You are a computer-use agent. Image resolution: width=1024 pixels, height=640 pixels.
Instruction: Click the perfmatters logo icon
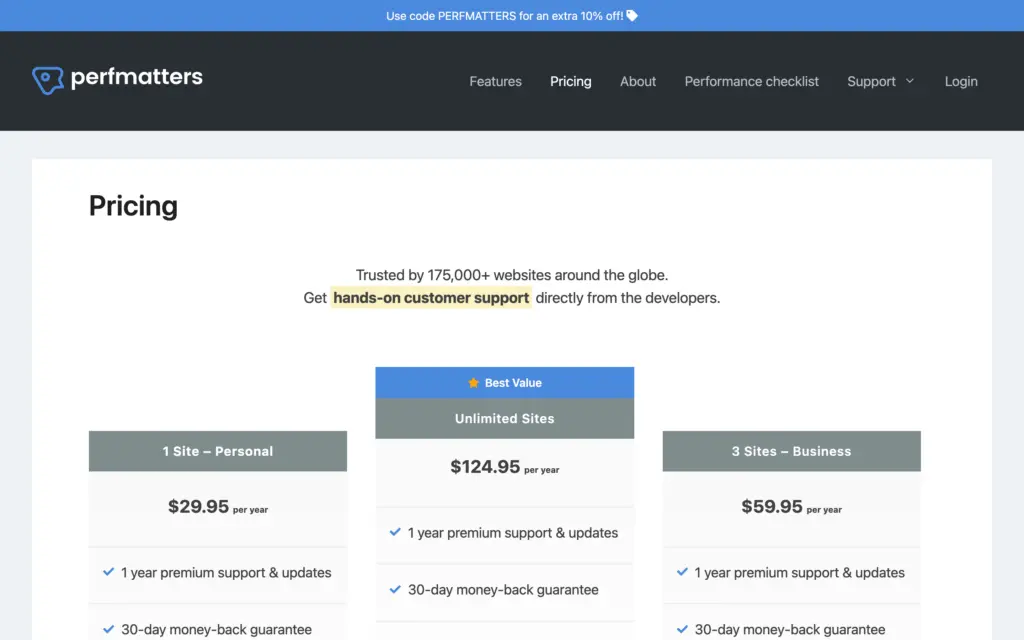48,80
